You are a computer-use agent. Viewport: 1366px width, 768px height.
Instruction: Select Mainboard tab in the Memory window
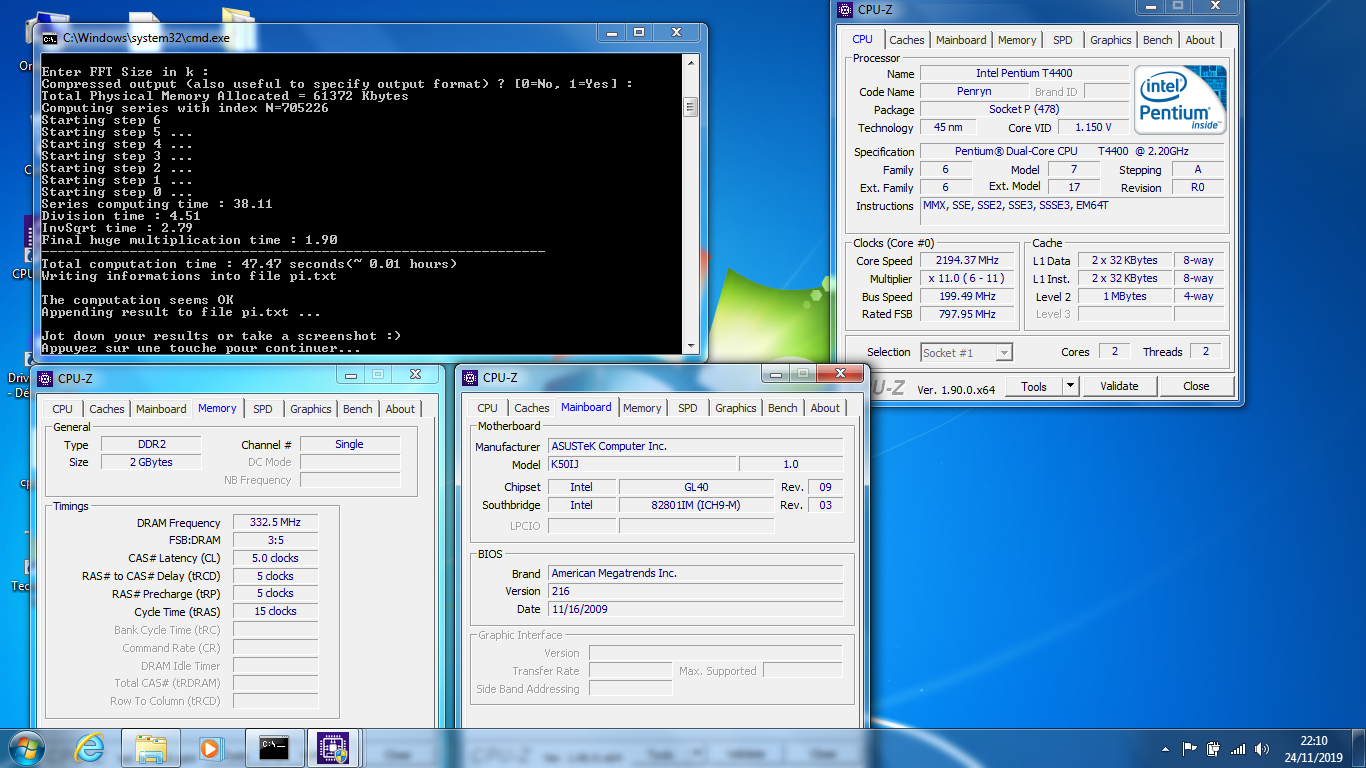coord(161,409)
